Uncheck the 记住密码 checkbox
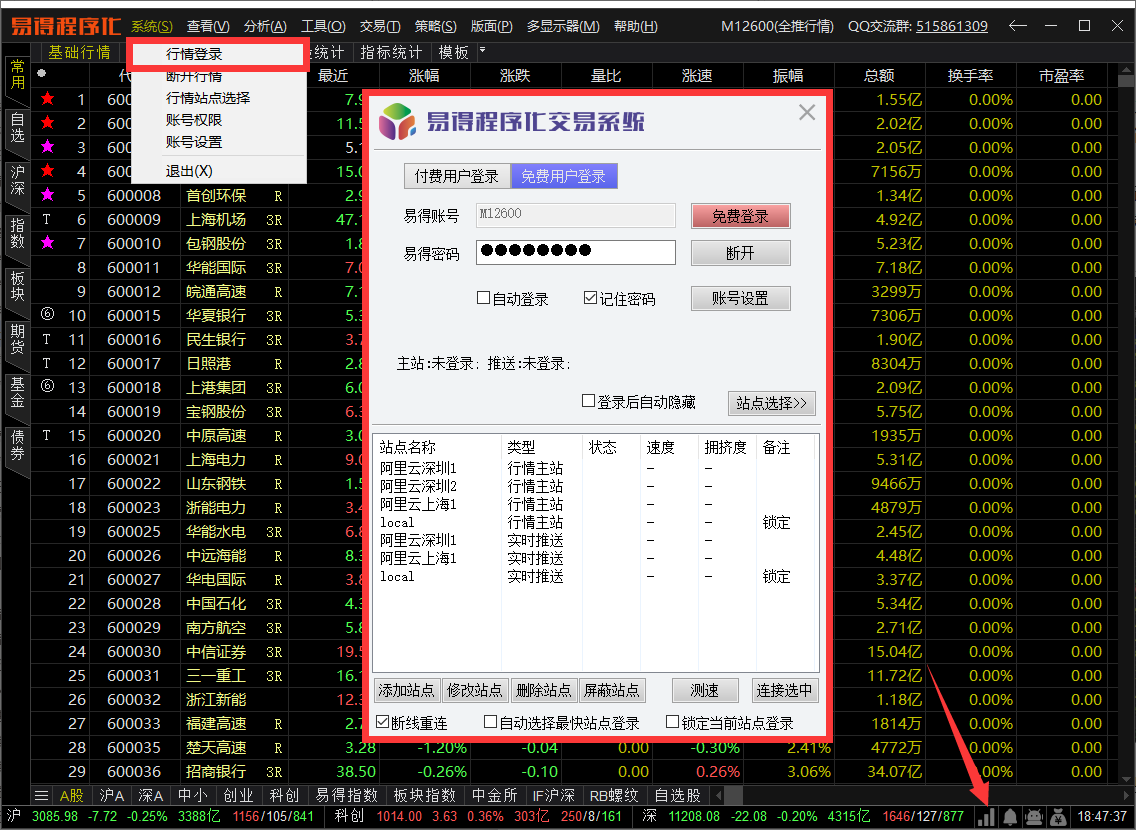The width and height of the screenshot is (1136, 830). (x=590, y=298)
